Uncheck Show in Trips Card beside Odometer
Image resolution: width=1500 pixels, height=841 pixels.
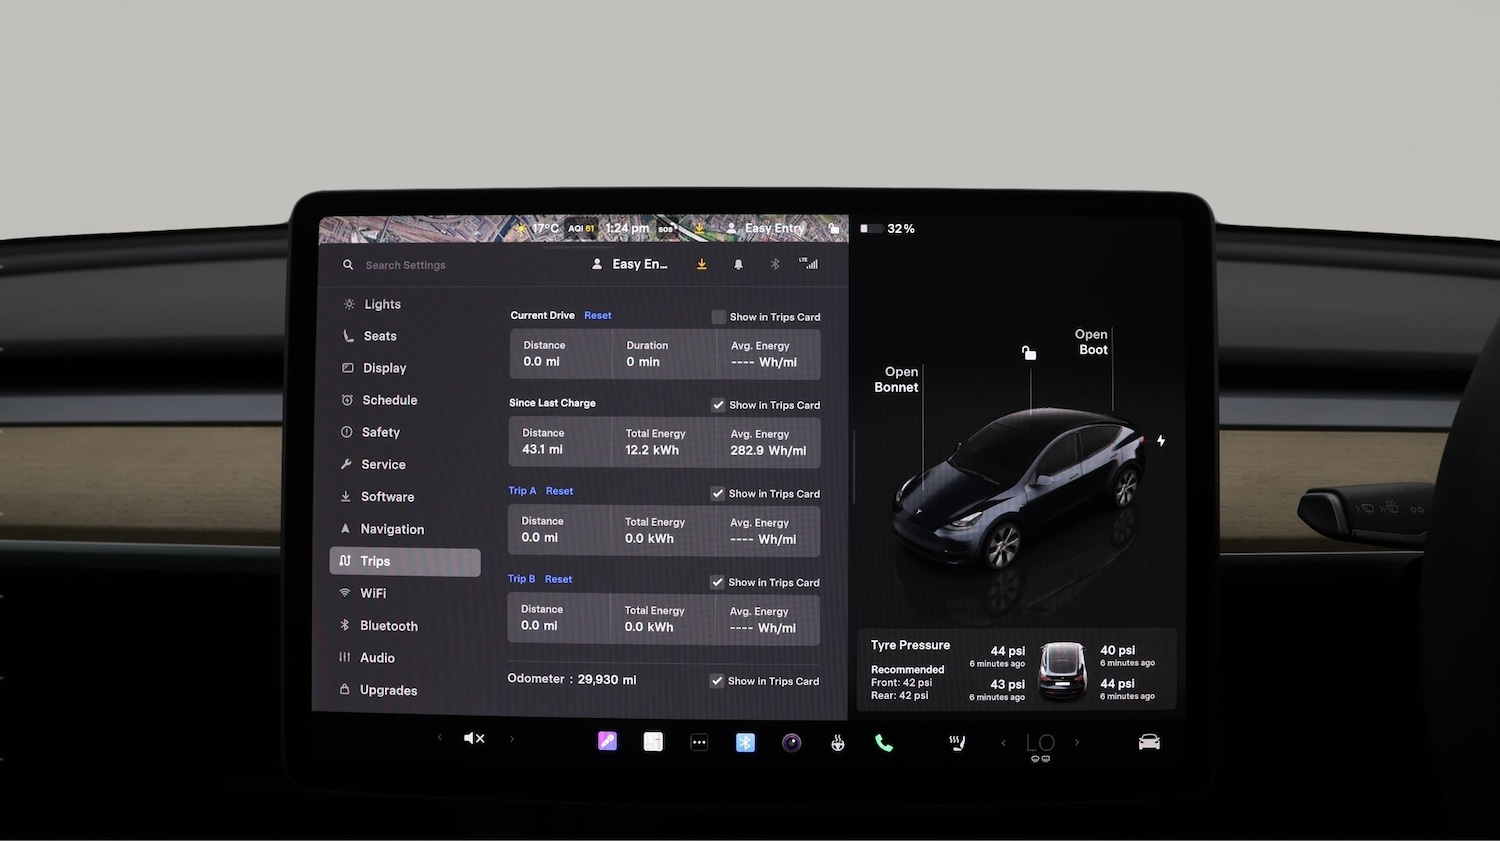coord(717,680)
